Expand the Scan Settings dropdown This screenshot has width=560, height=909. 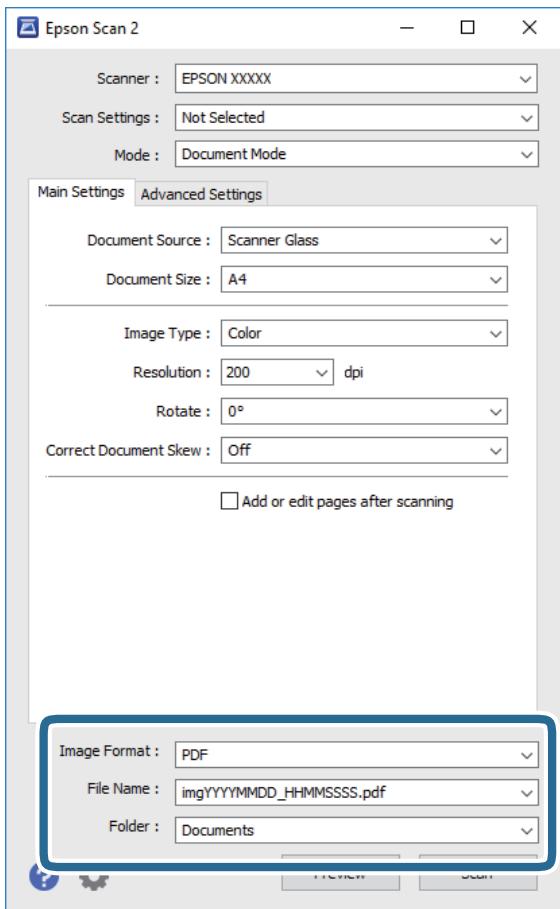pos(356,118)
